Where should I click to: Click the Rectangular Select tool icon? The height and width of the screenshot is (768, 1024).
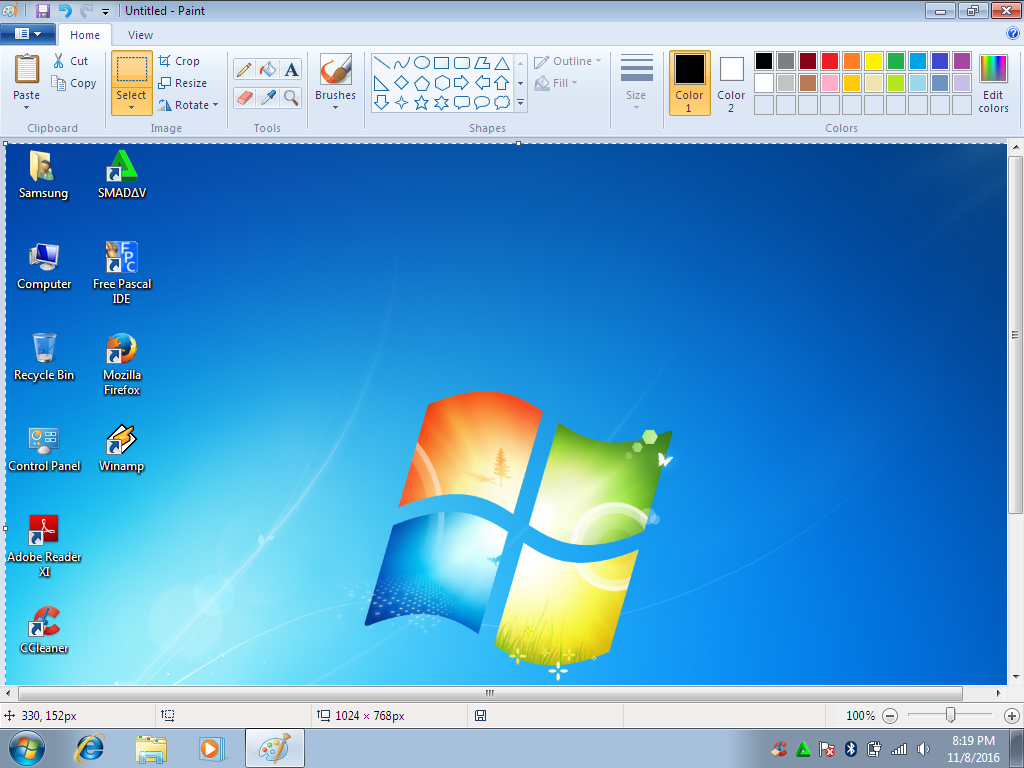131,69
